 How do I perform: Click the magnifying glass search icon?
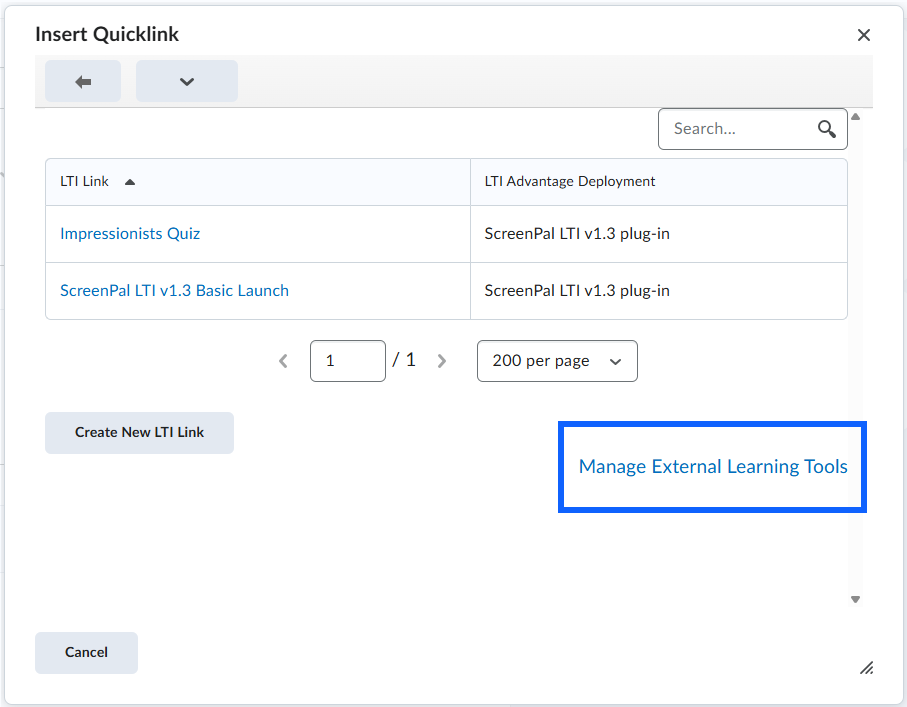coord(826,129)
